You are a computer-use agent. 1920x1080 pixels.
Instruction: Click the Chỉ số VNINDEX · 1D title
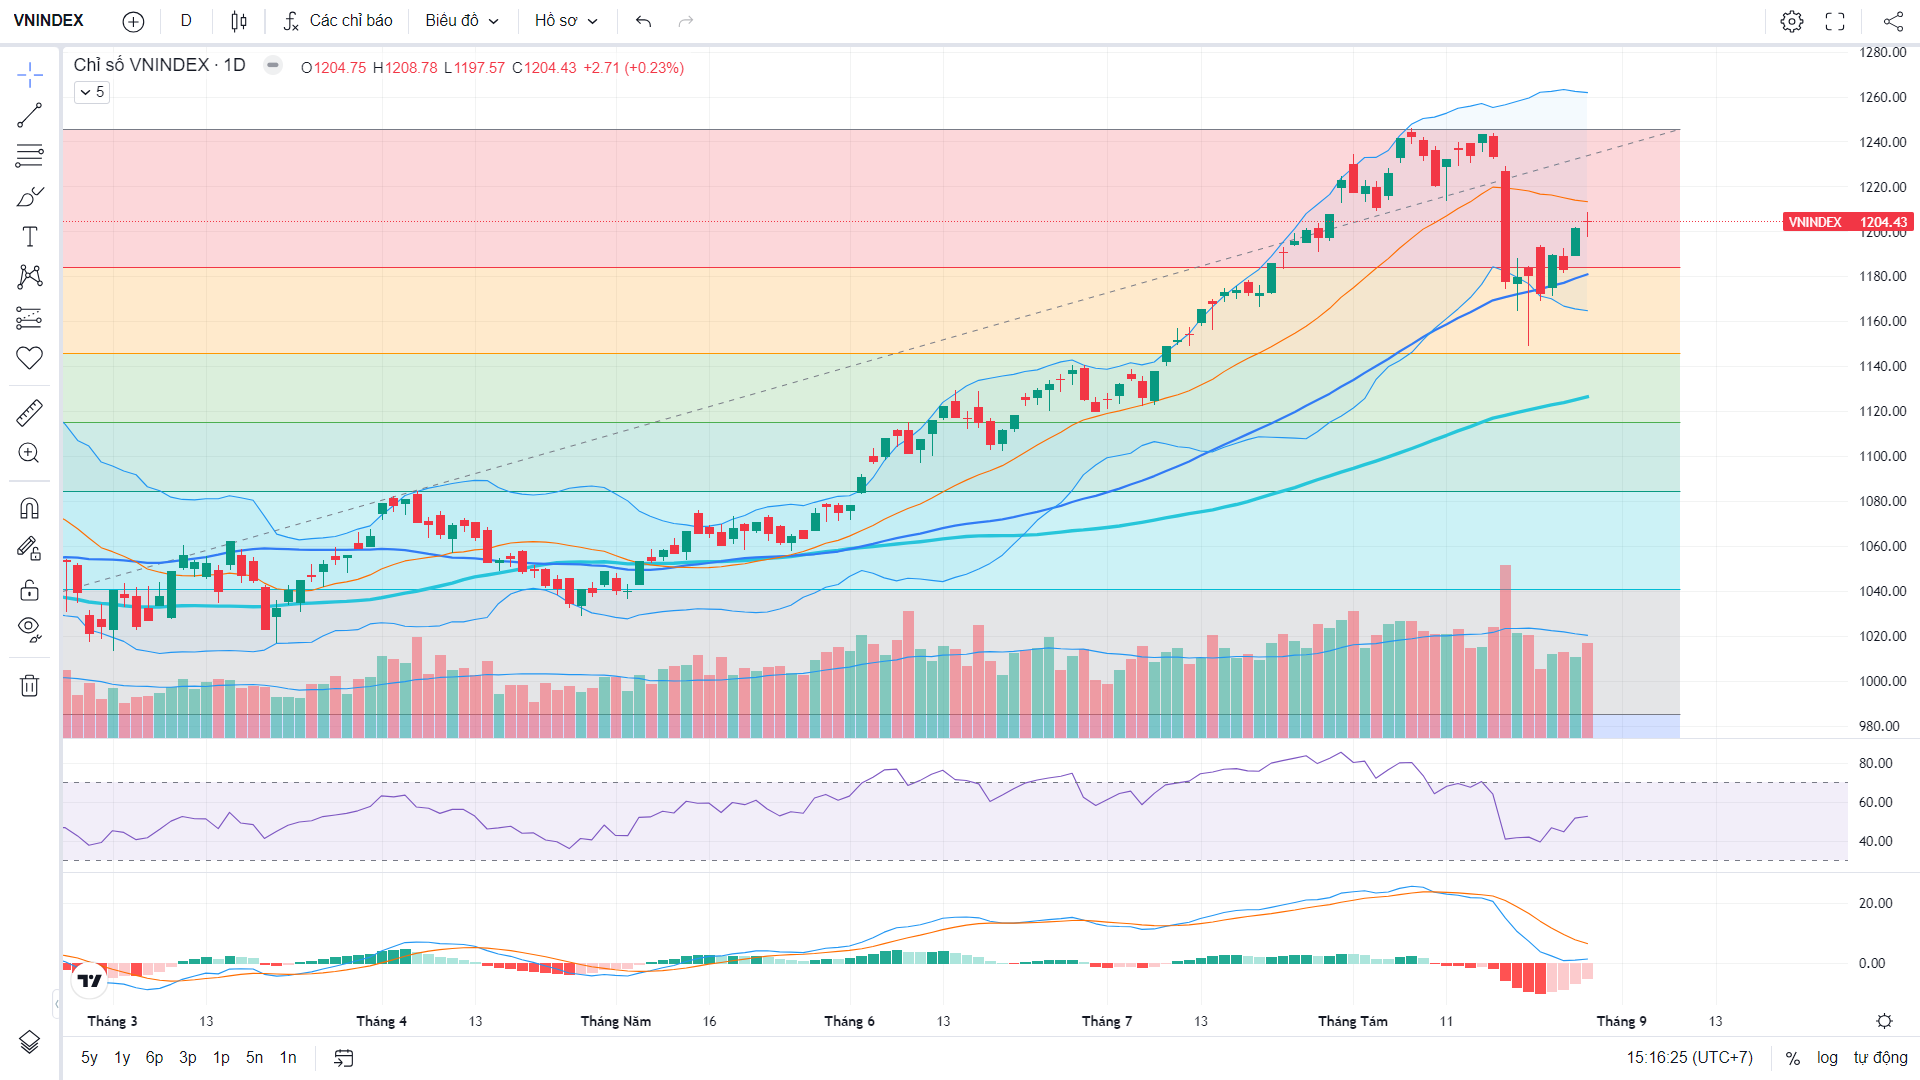pyautogui.click(x=159, y=65)
